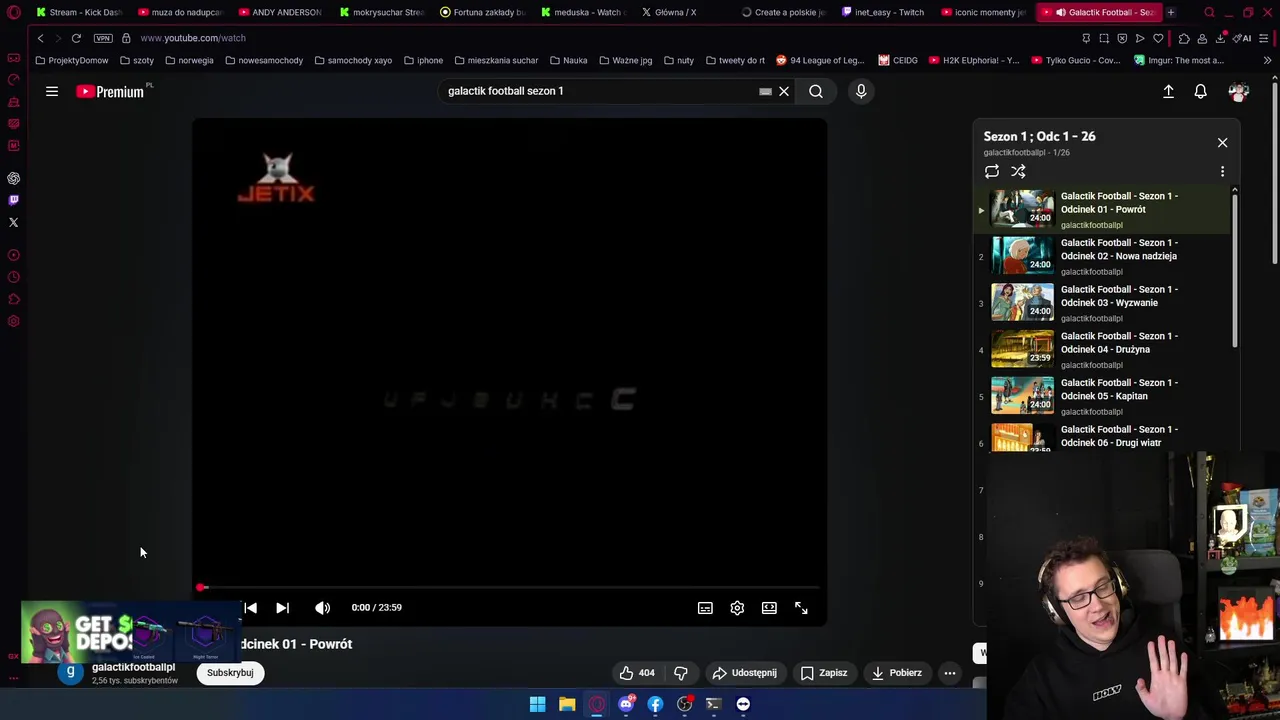This screenshot has height=720, width=1280.
Task: Open the account avatar menu
Action: [x=1238, y=91]
